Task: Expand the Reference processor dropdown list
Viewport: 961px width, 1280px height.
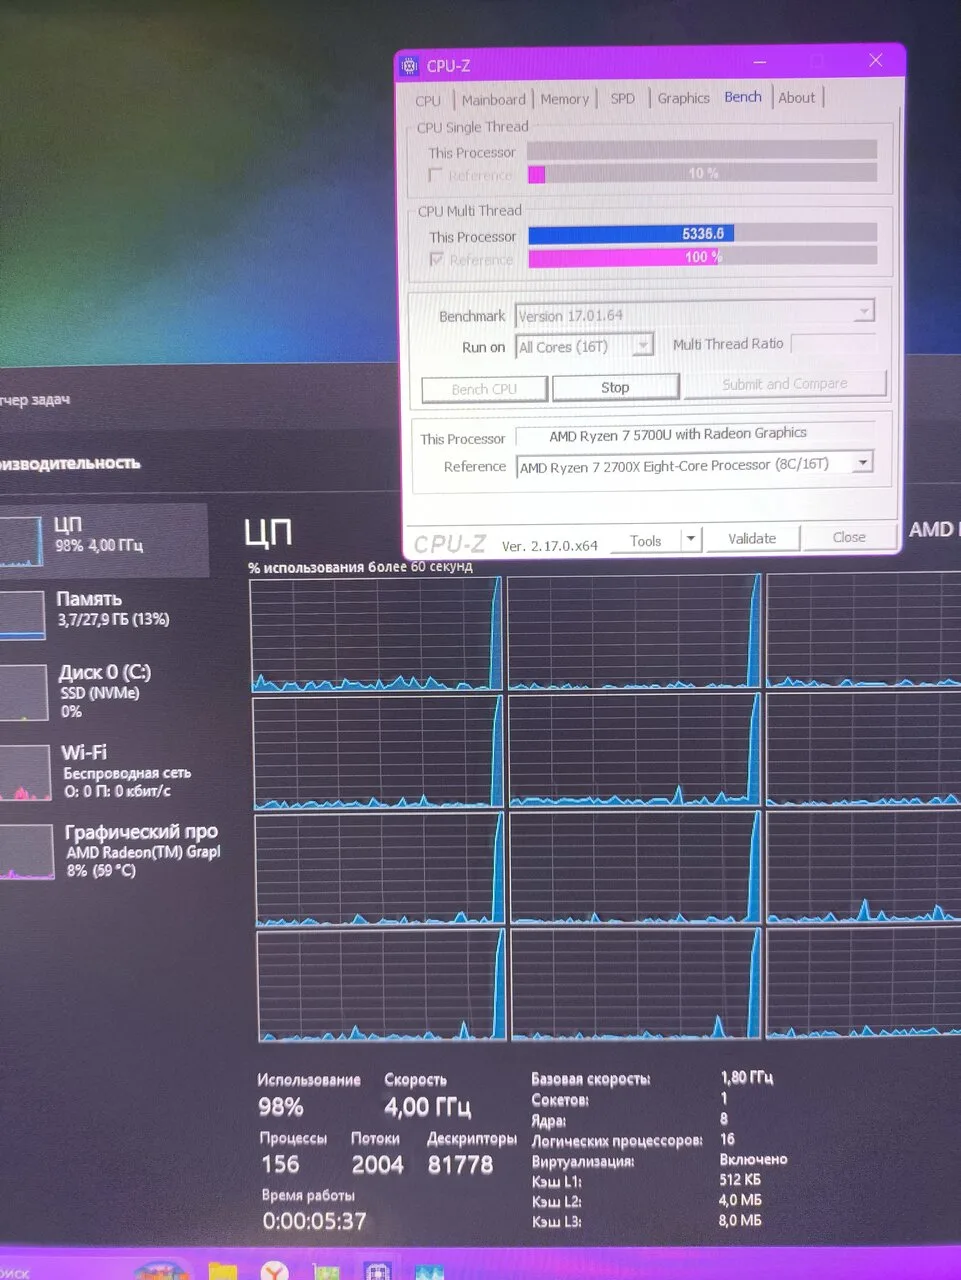Action: 862,463
